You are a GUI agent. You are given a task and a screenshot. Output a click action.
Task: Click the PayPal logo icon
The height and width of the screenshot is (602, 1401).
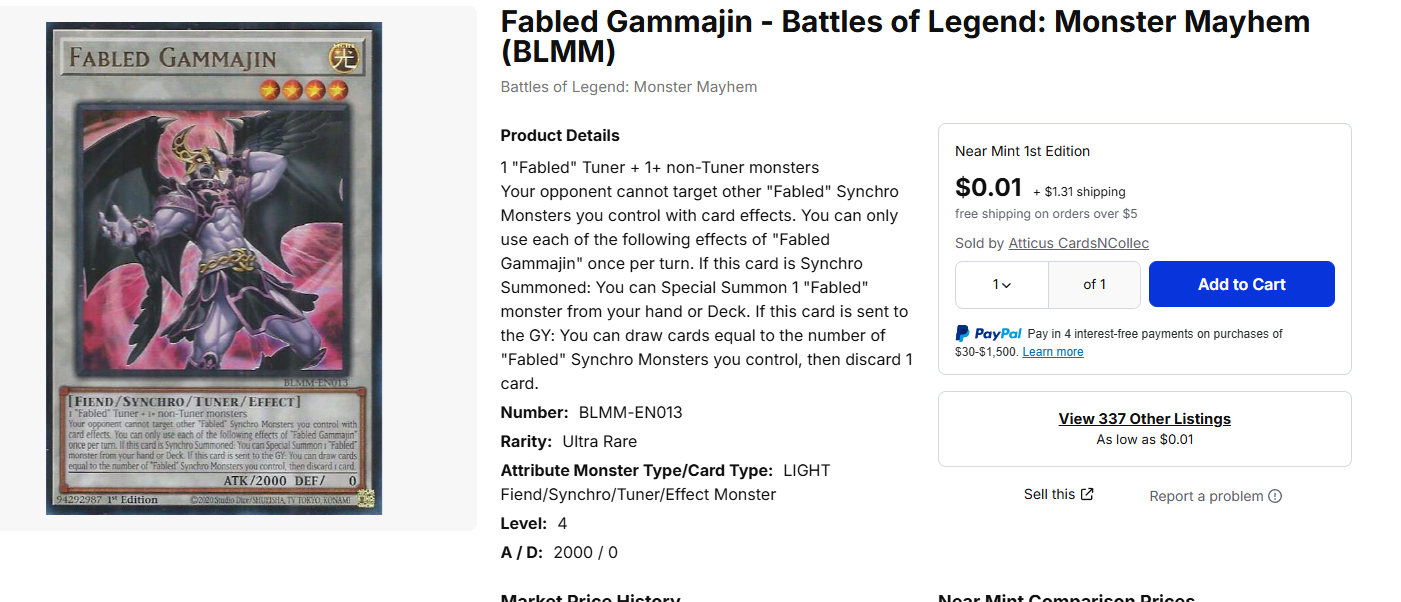click(x=988, y=334)
